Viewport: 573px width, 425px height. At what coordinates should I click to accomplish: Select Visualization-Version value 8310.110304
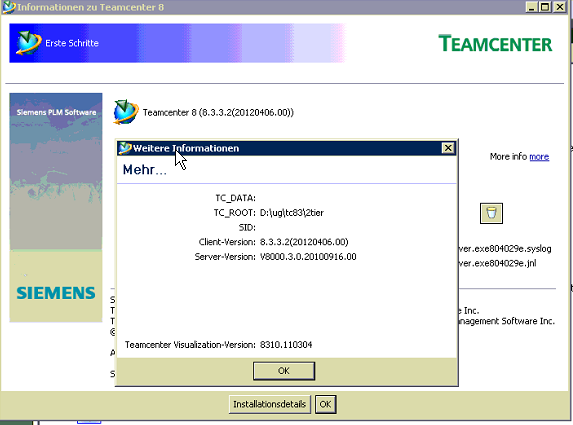pyautogui.click(x=286, y=345)
